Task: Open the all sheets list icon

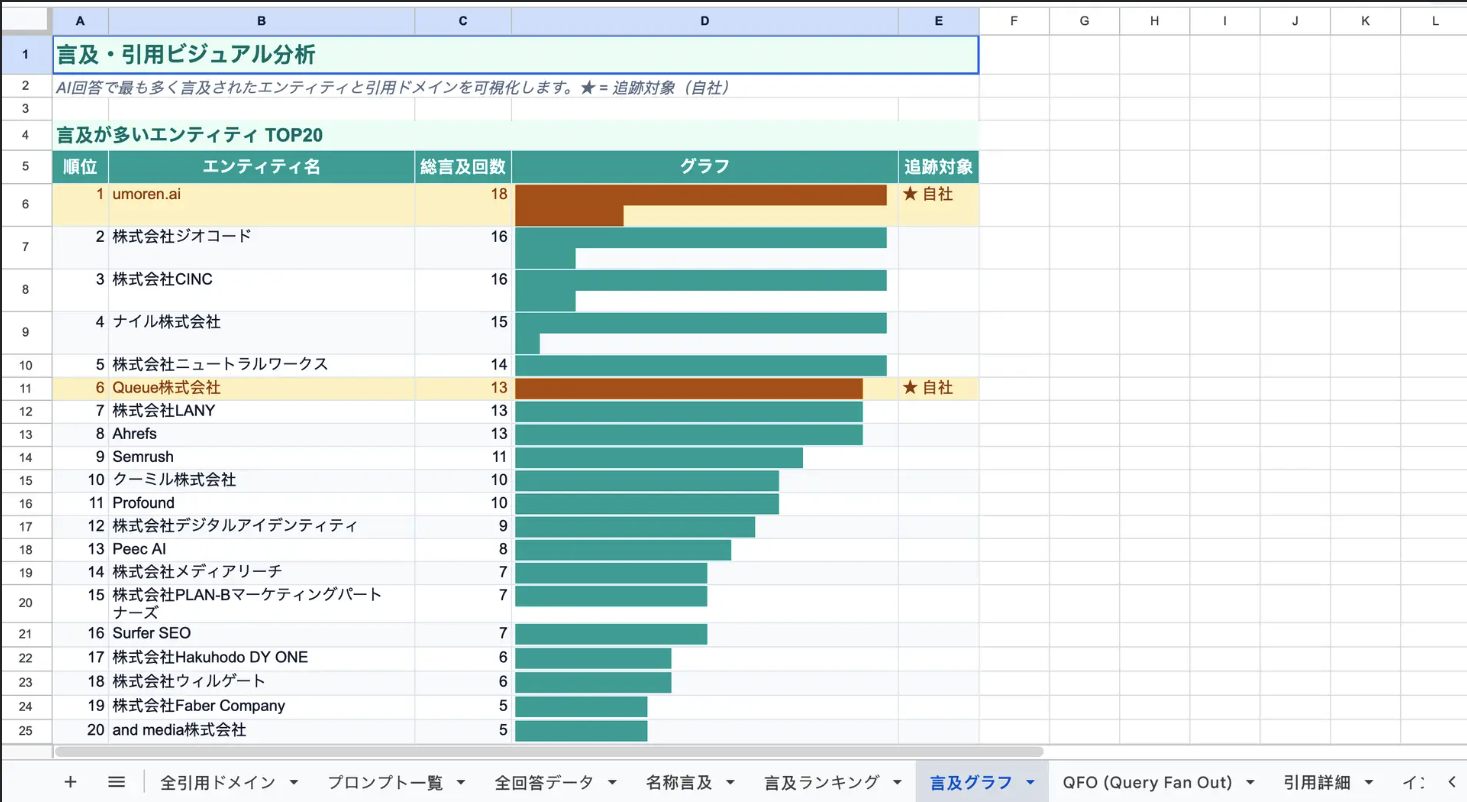Action: coord(116,782)
